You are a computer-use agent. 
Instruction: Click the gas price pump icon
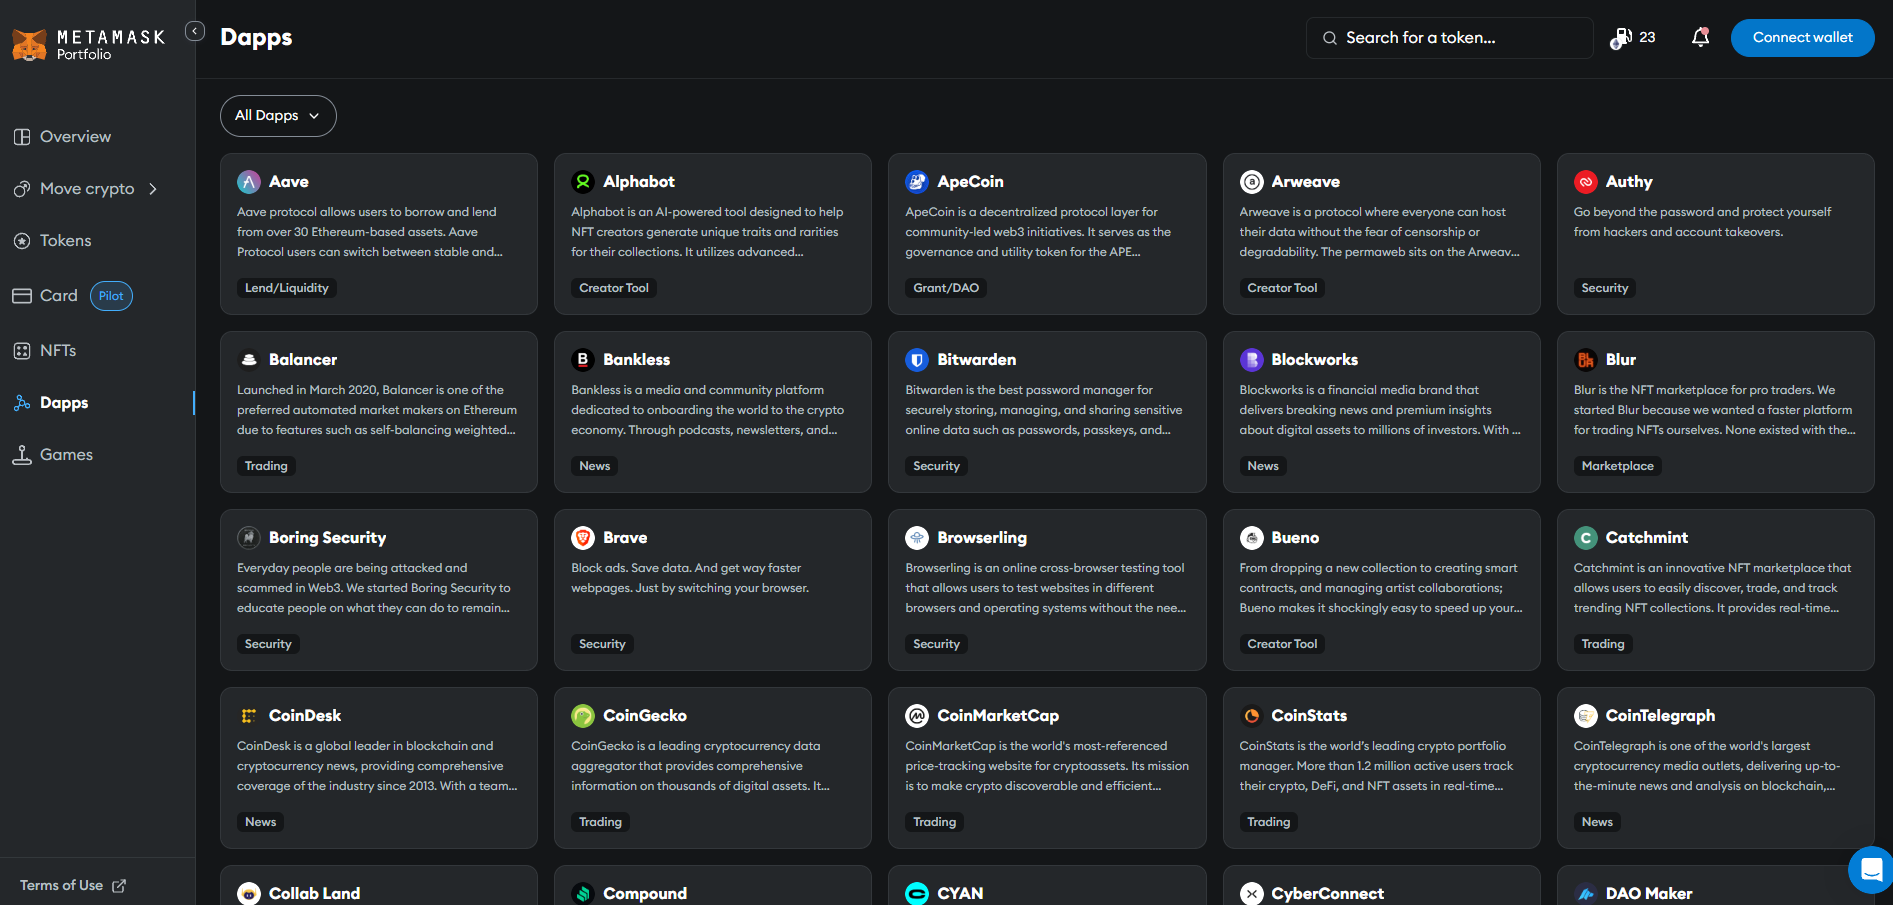pos(1620,37)
